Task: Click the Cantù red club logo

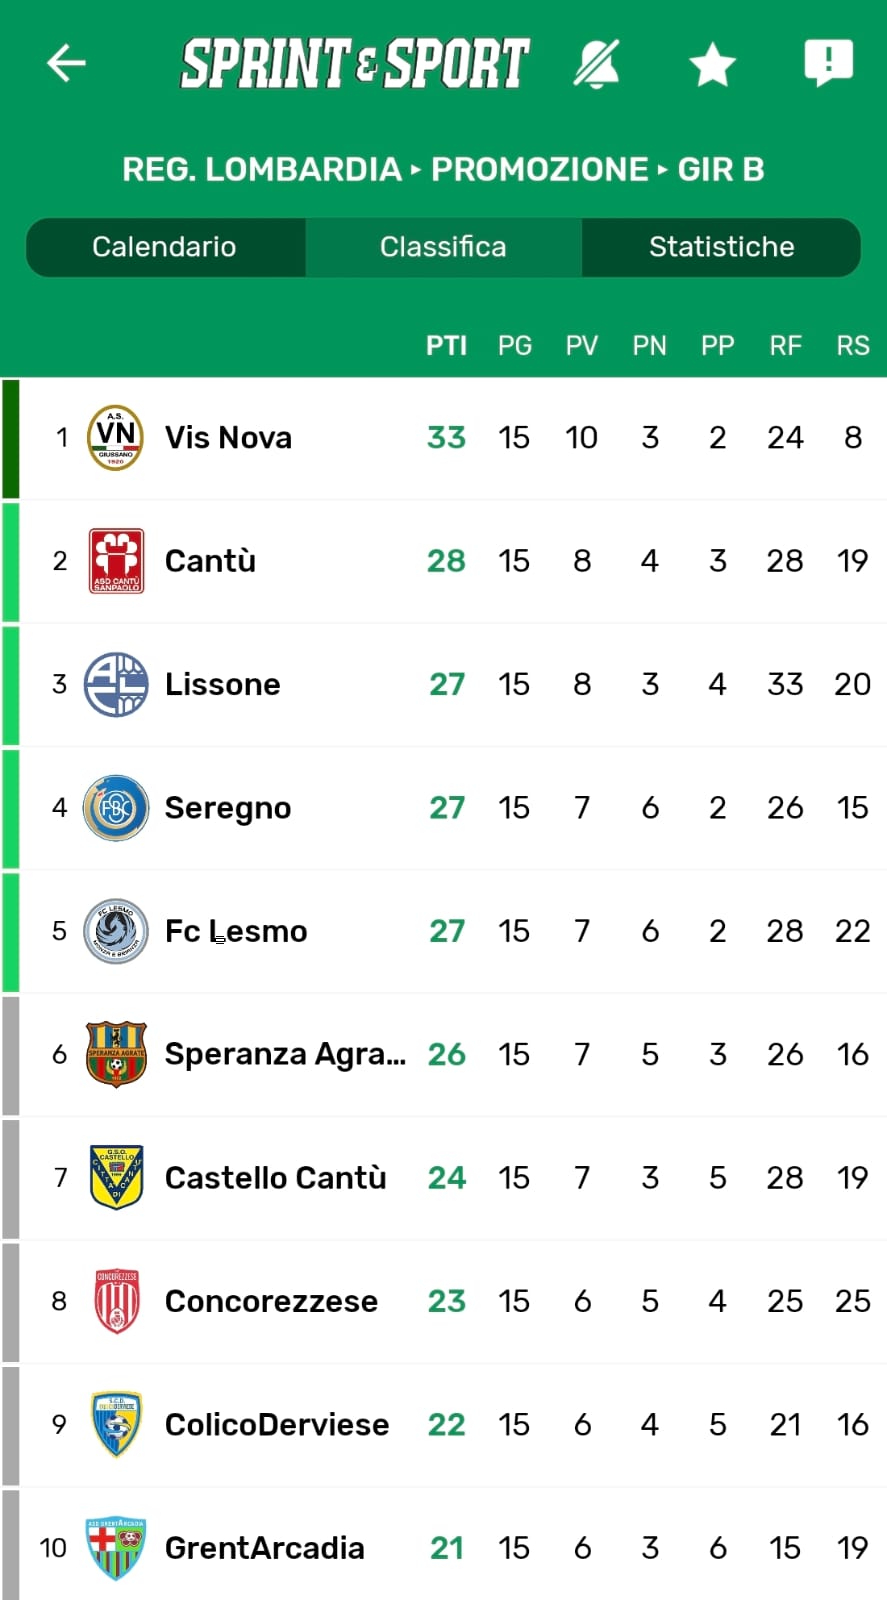Action: click(x=117, y=561)
